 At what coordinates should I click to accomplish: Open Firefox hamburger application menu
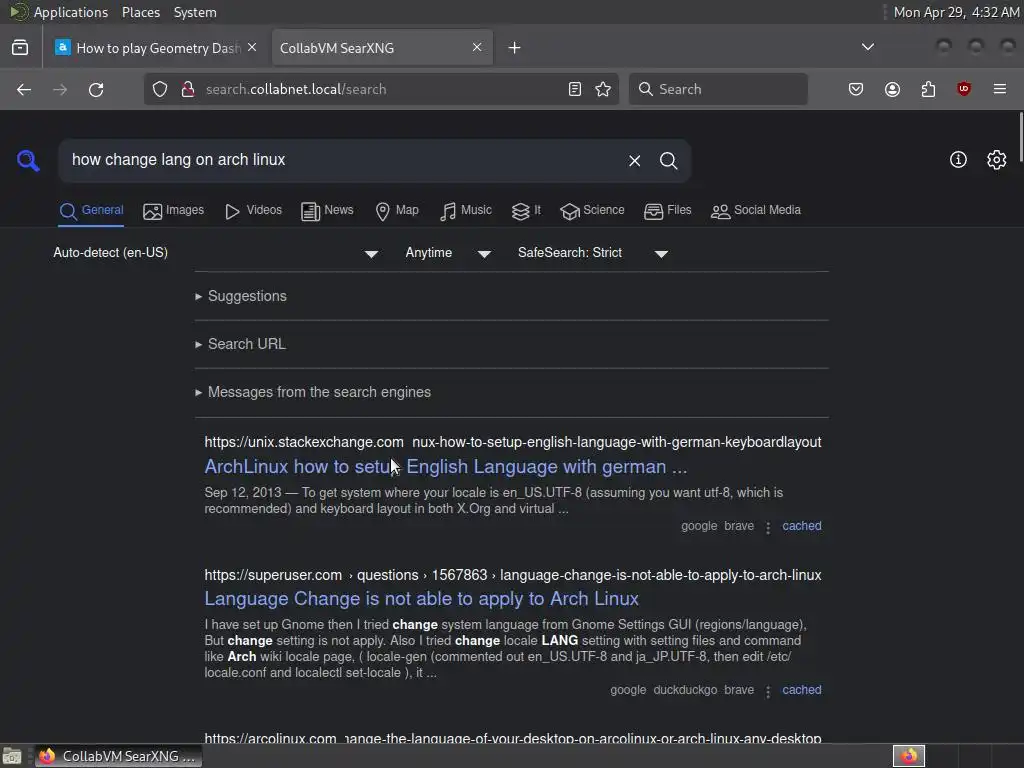[x=1000, y=89]
